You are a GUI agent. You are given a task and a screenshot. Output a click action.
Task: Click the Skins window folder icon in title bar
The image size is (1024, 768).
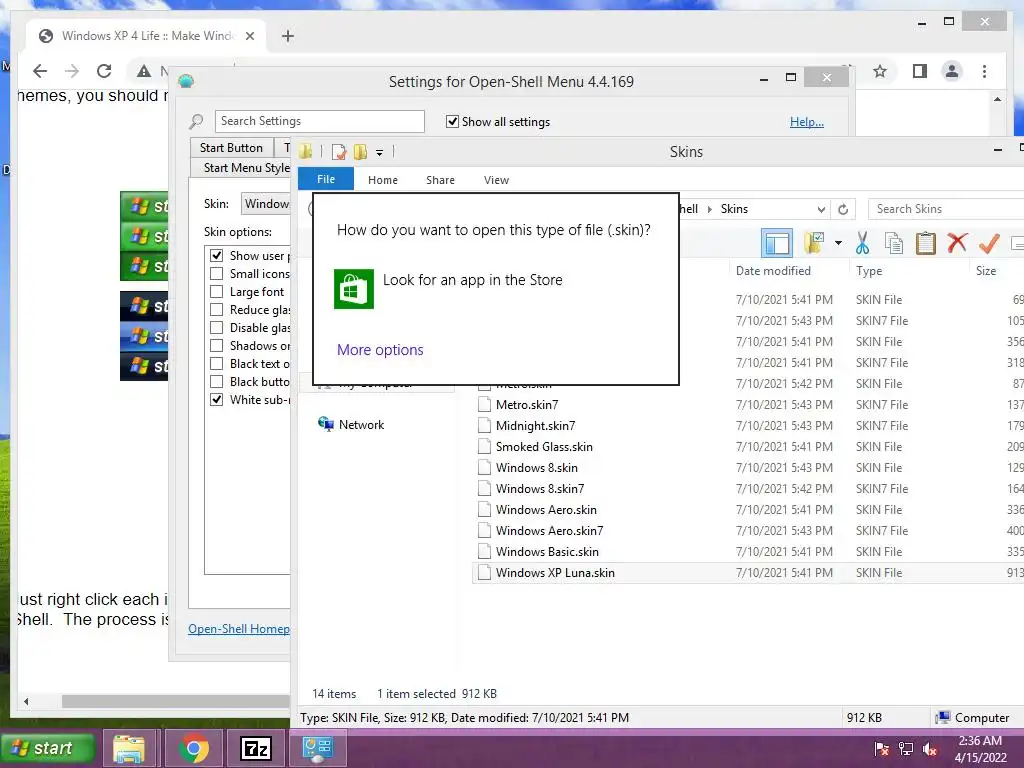click(x=306, y=152)
